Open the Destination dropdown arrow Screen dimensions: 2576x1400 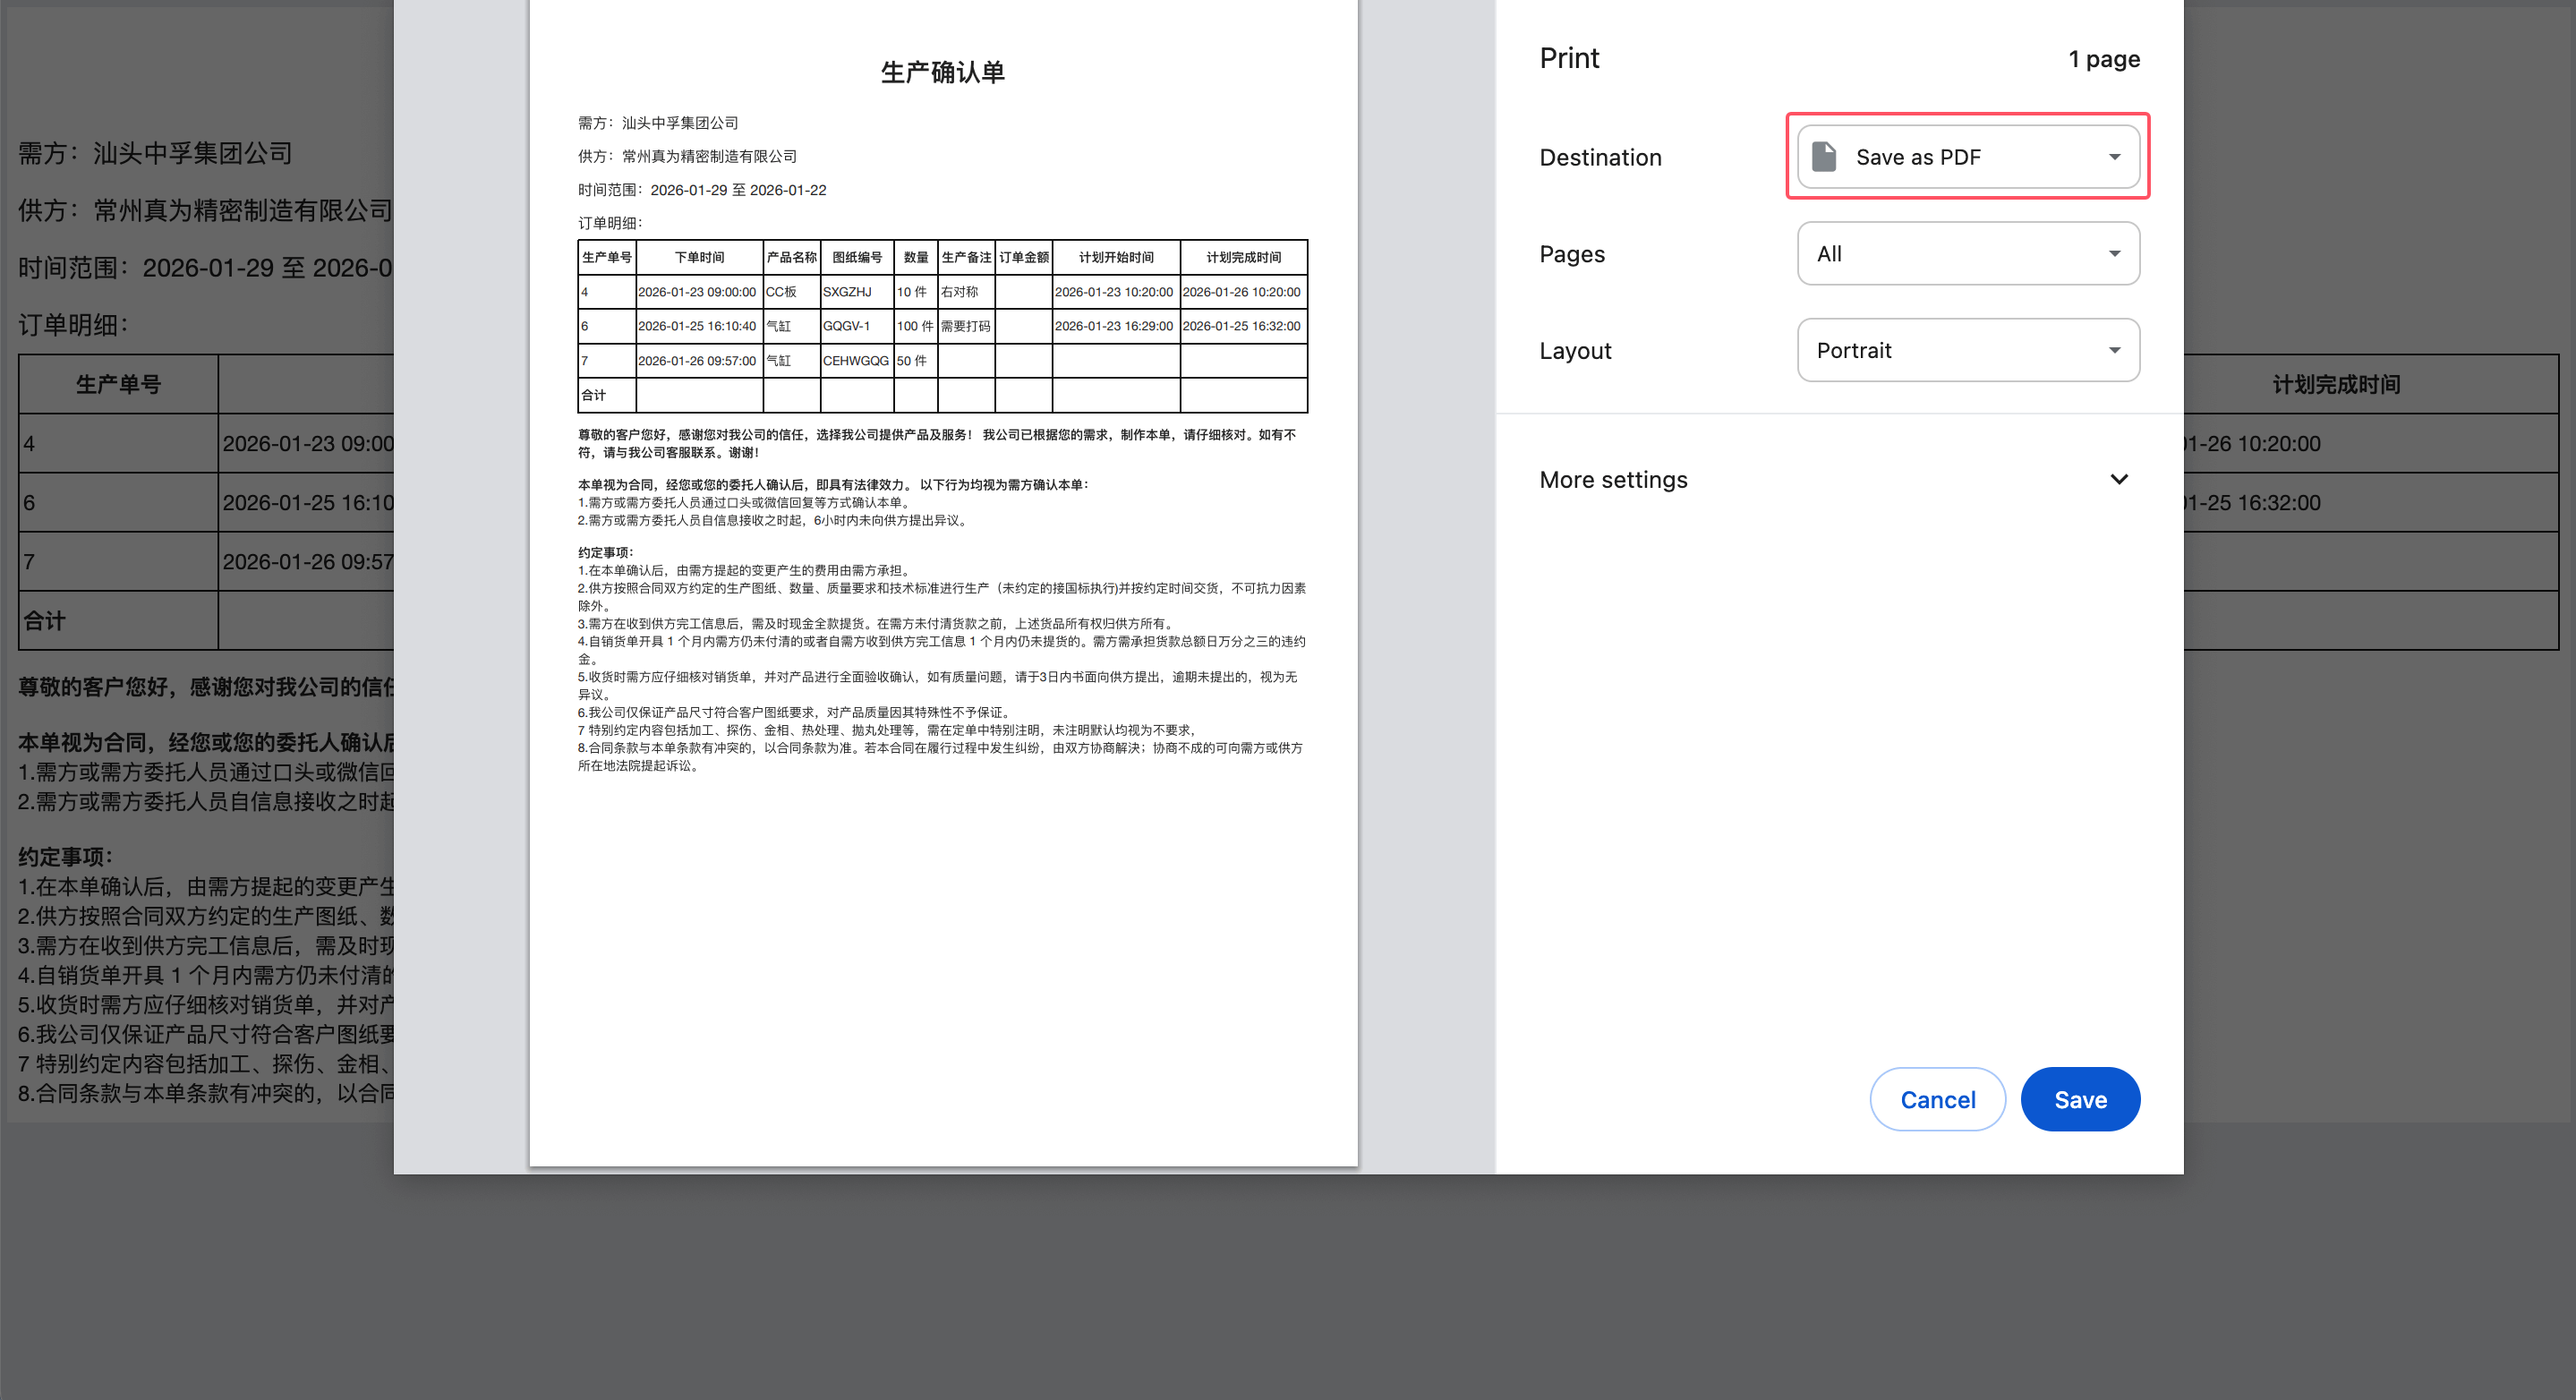pyautogui.click(x=2114, y=157)
